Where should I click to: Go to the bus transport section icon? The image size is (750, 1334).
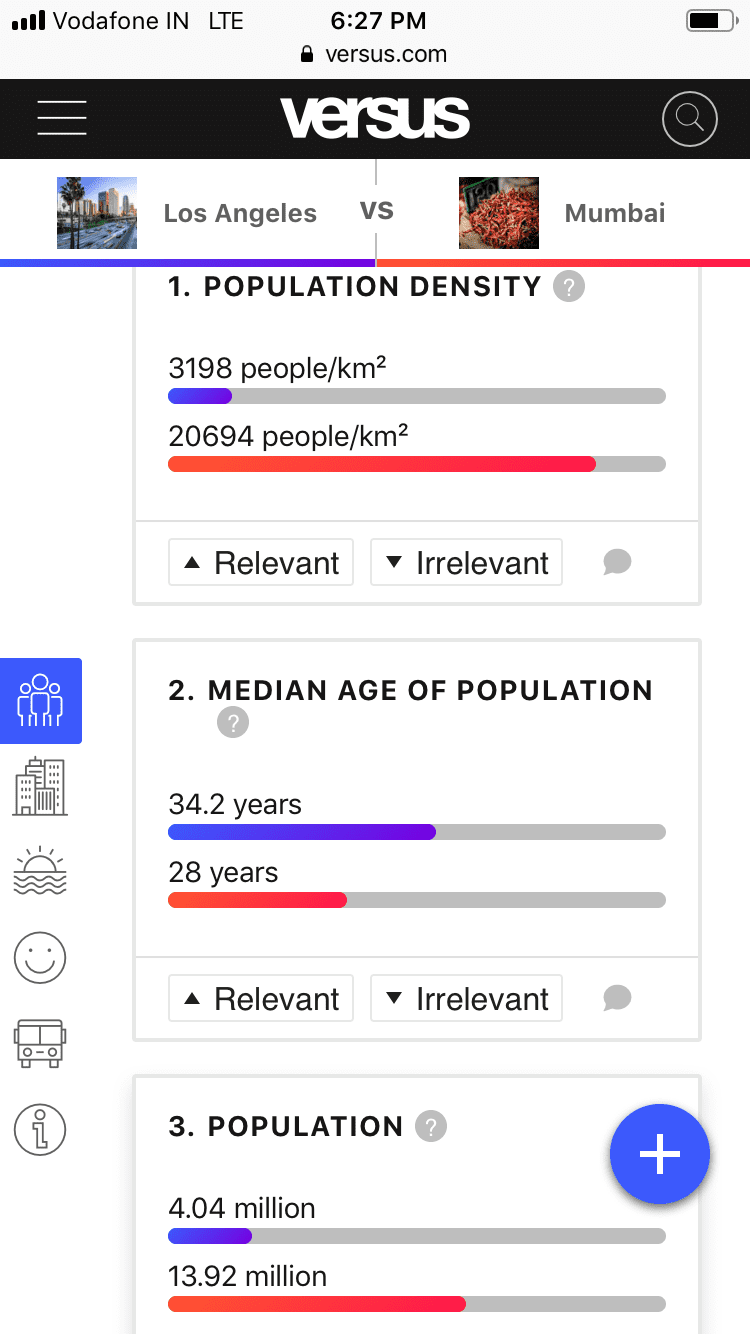click(x=40, y=1043)
